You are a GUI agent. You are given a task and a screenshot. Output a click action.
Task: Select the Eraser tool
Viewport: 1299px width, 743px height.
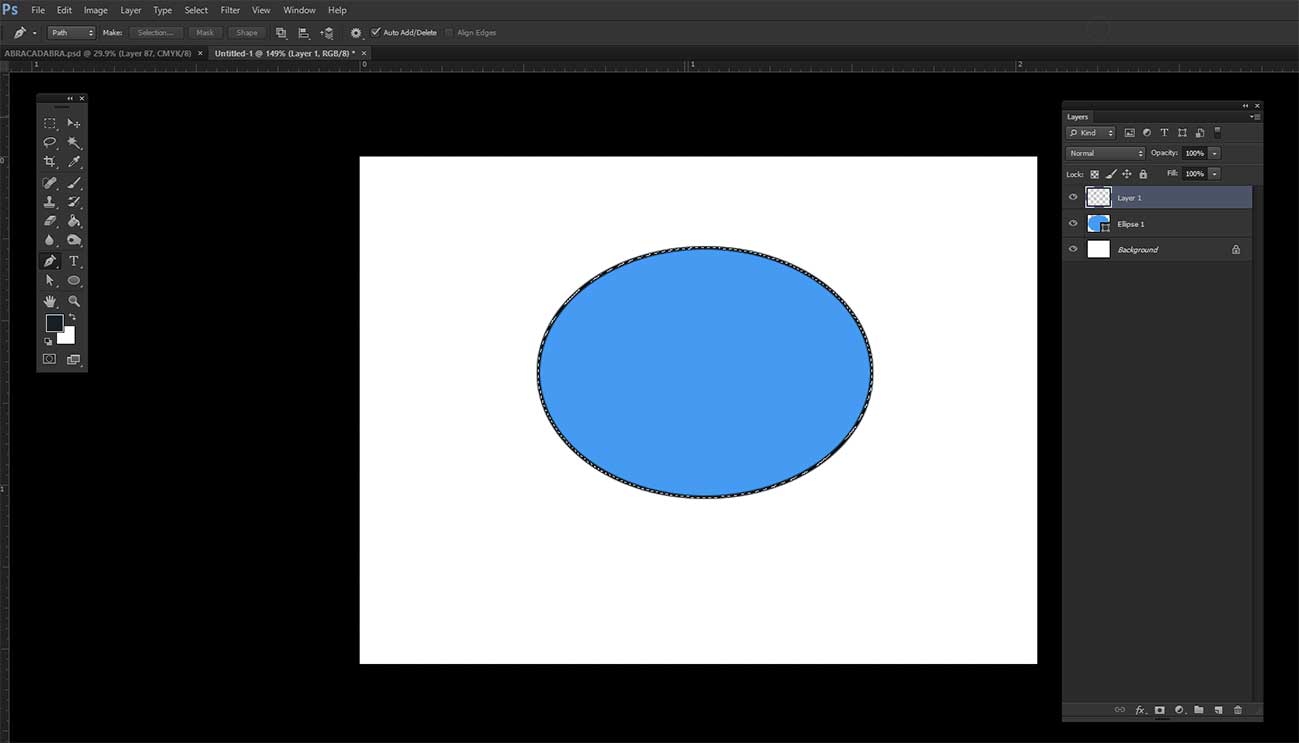tap(50, 221)
